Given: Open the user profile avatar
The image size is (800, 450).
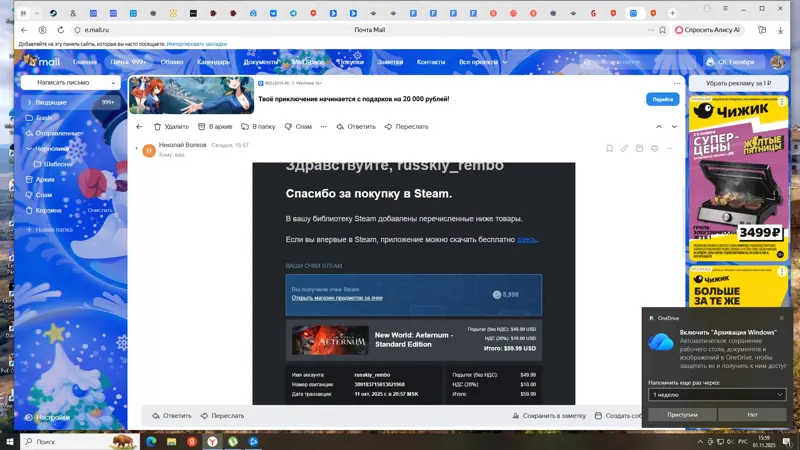Looking at the screenshot, I should coord(778,62).
